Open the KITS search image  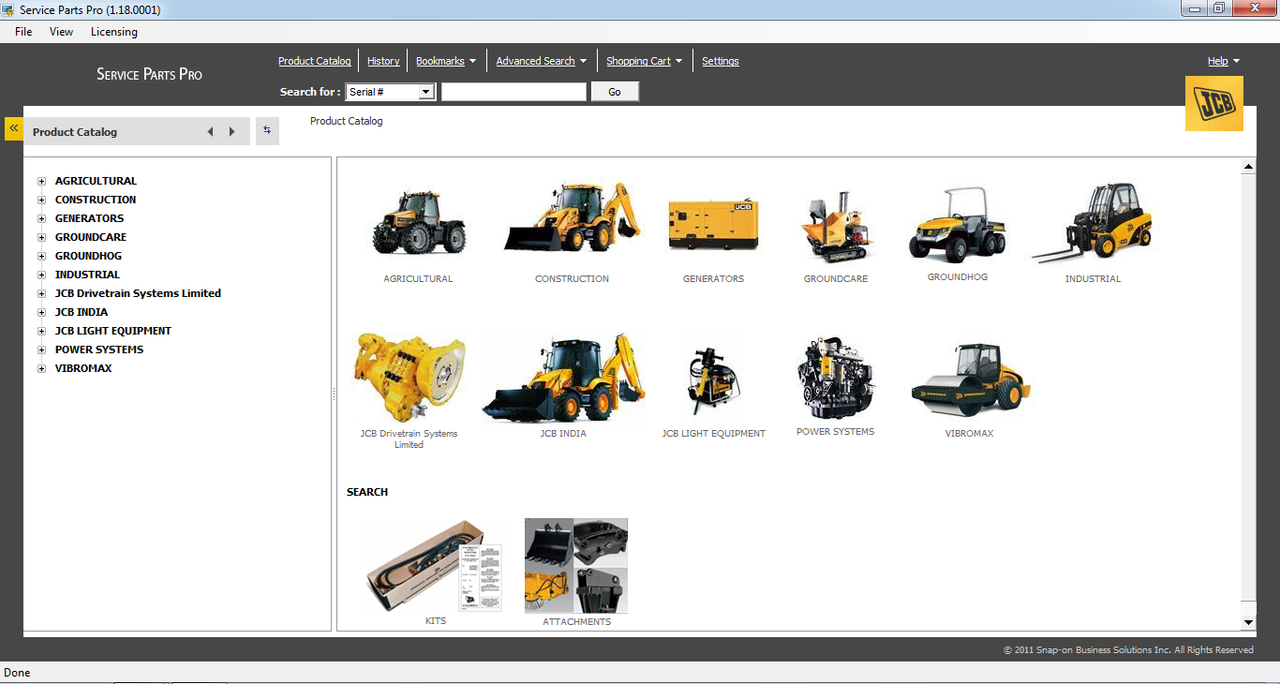point(433,565)
